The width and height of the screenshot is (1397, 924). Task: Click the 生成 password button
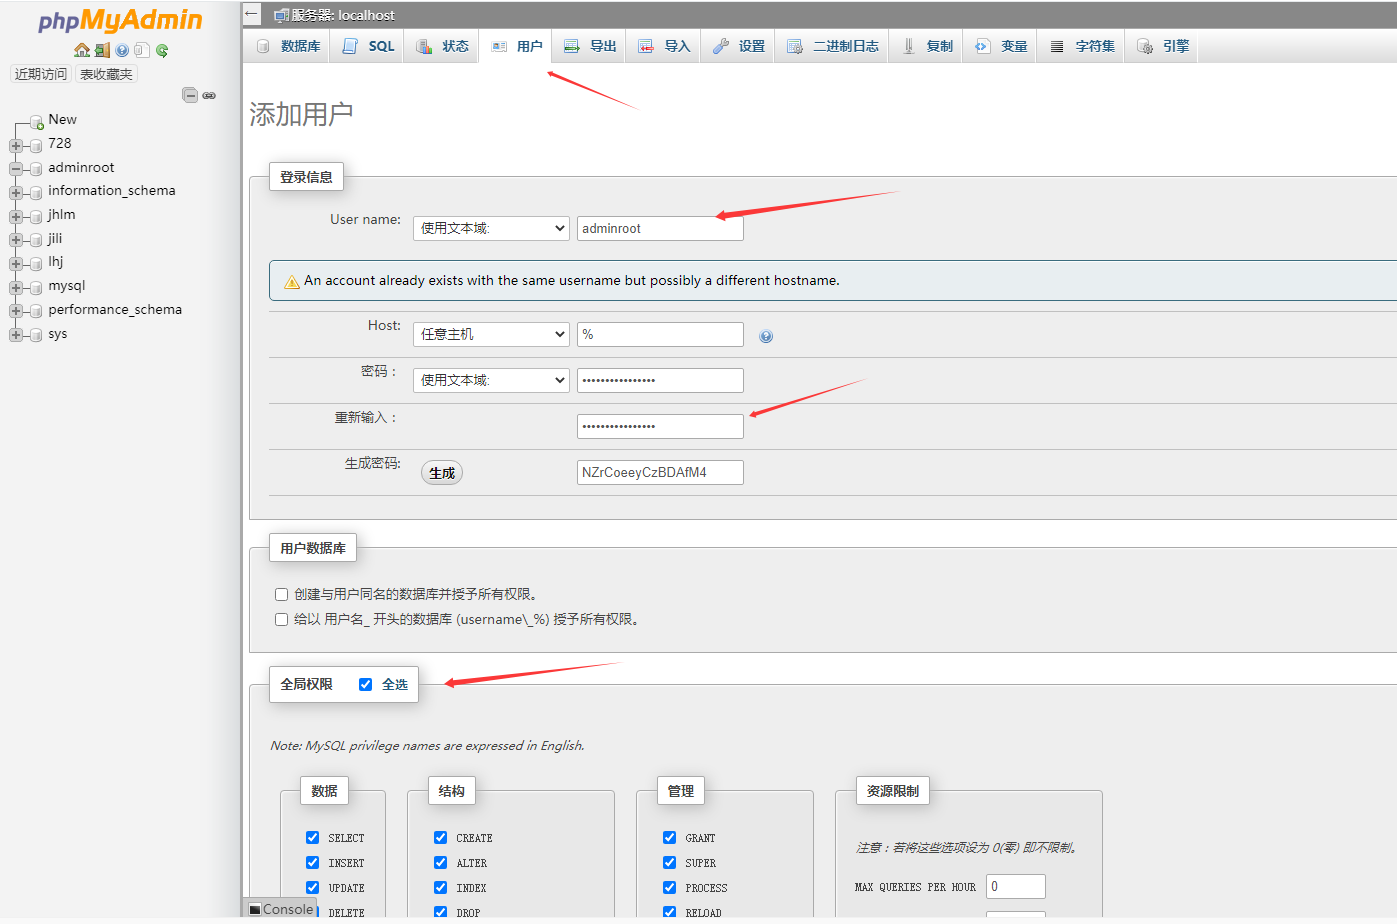[442, 473]
